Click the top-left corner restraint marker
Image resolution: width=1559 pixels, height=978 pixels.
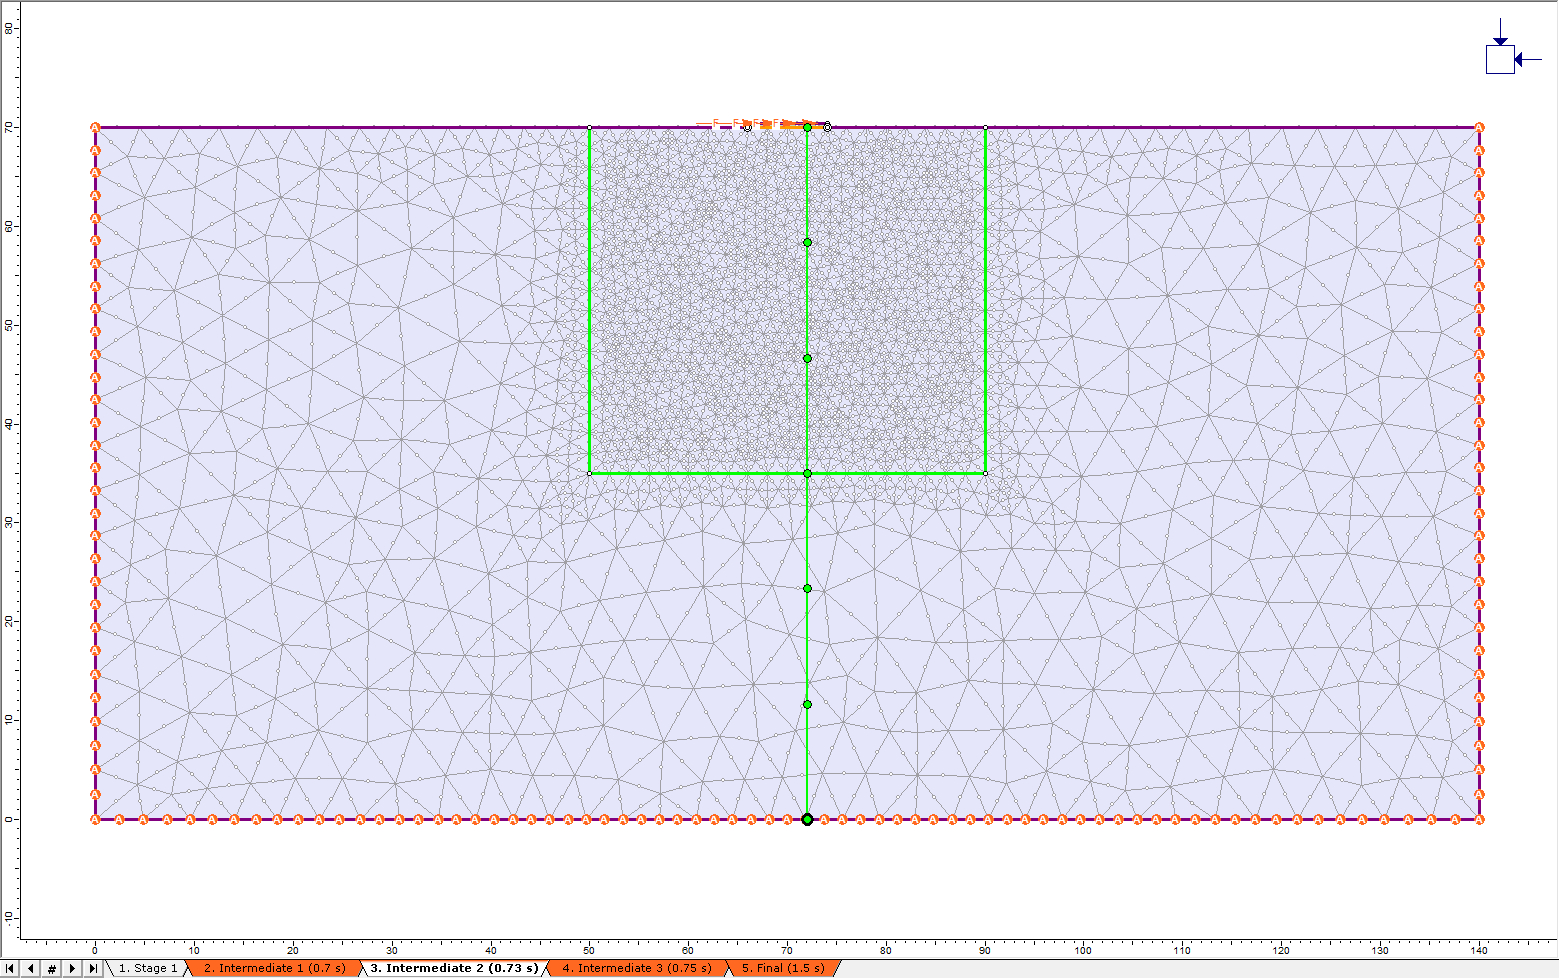pos(95,127)
